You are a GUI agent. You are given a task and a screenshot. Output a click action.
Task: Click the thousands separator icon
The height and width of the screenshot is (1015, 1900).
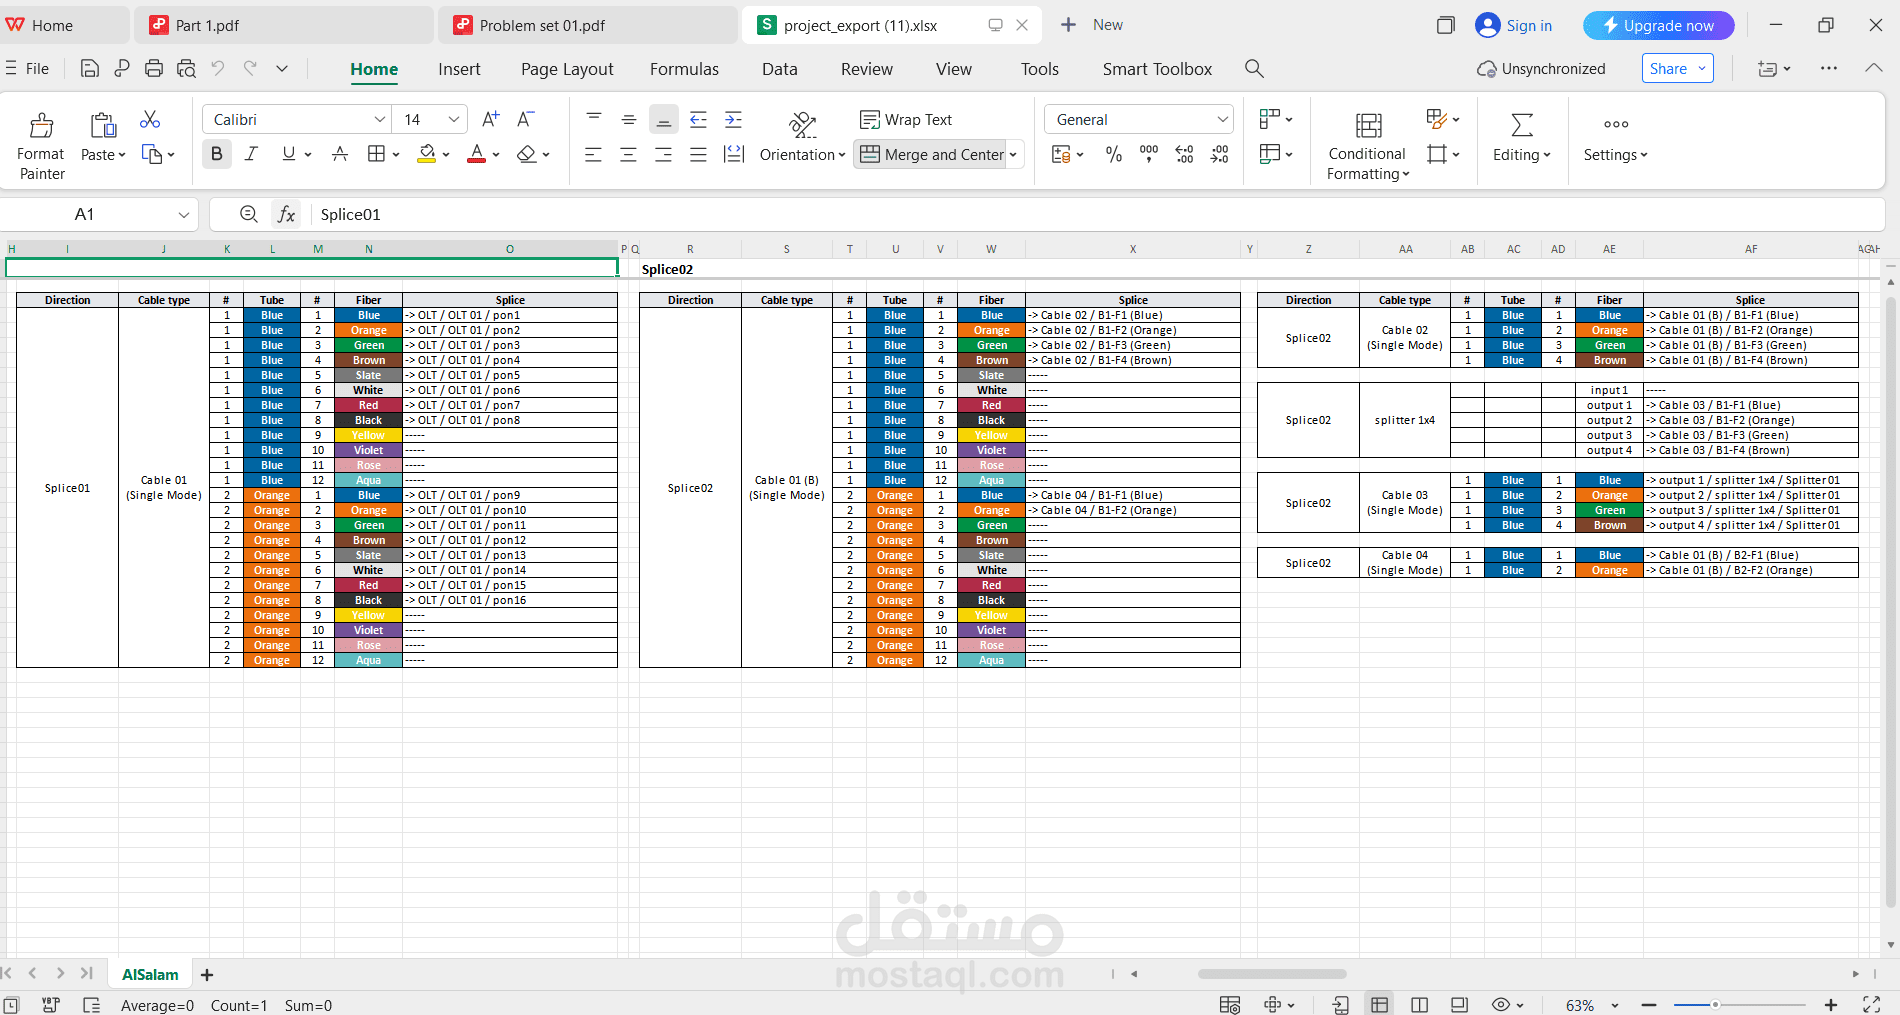(x=1149, y=154)
